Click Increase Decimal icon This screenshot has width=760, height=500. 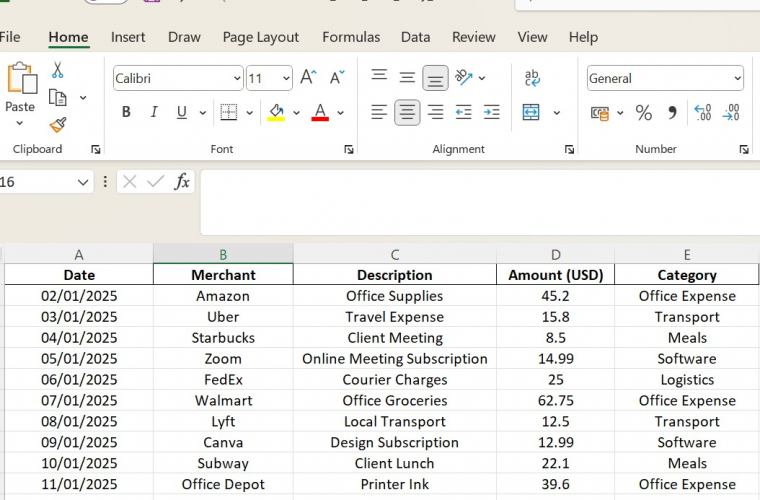coord(703,112)
